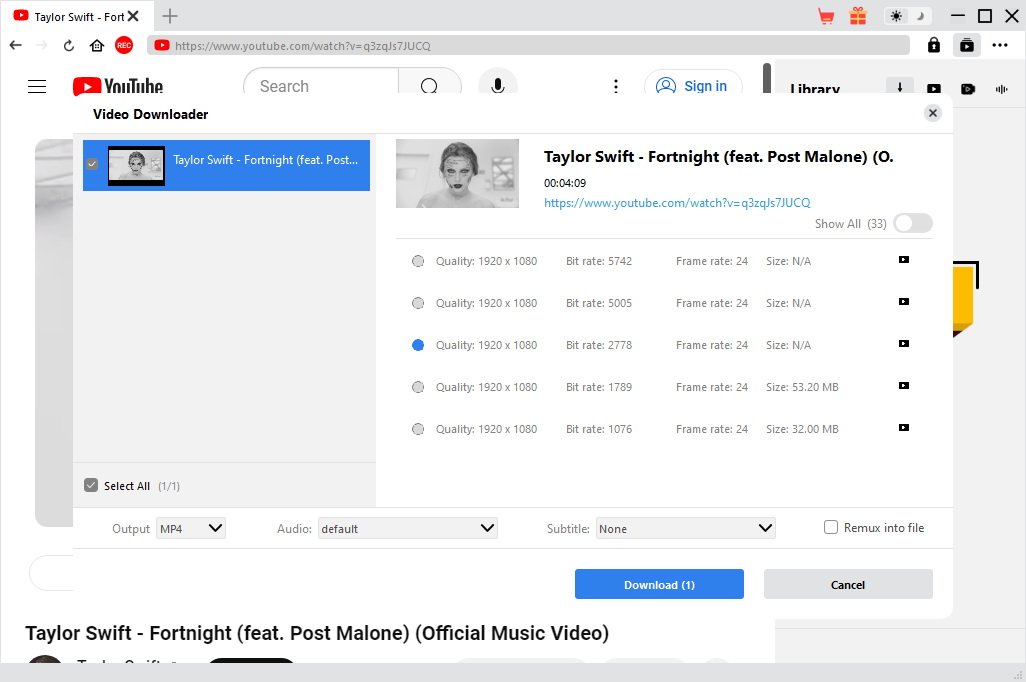
Task: Click the YouTube Sign in button
Action: (693, 86)
